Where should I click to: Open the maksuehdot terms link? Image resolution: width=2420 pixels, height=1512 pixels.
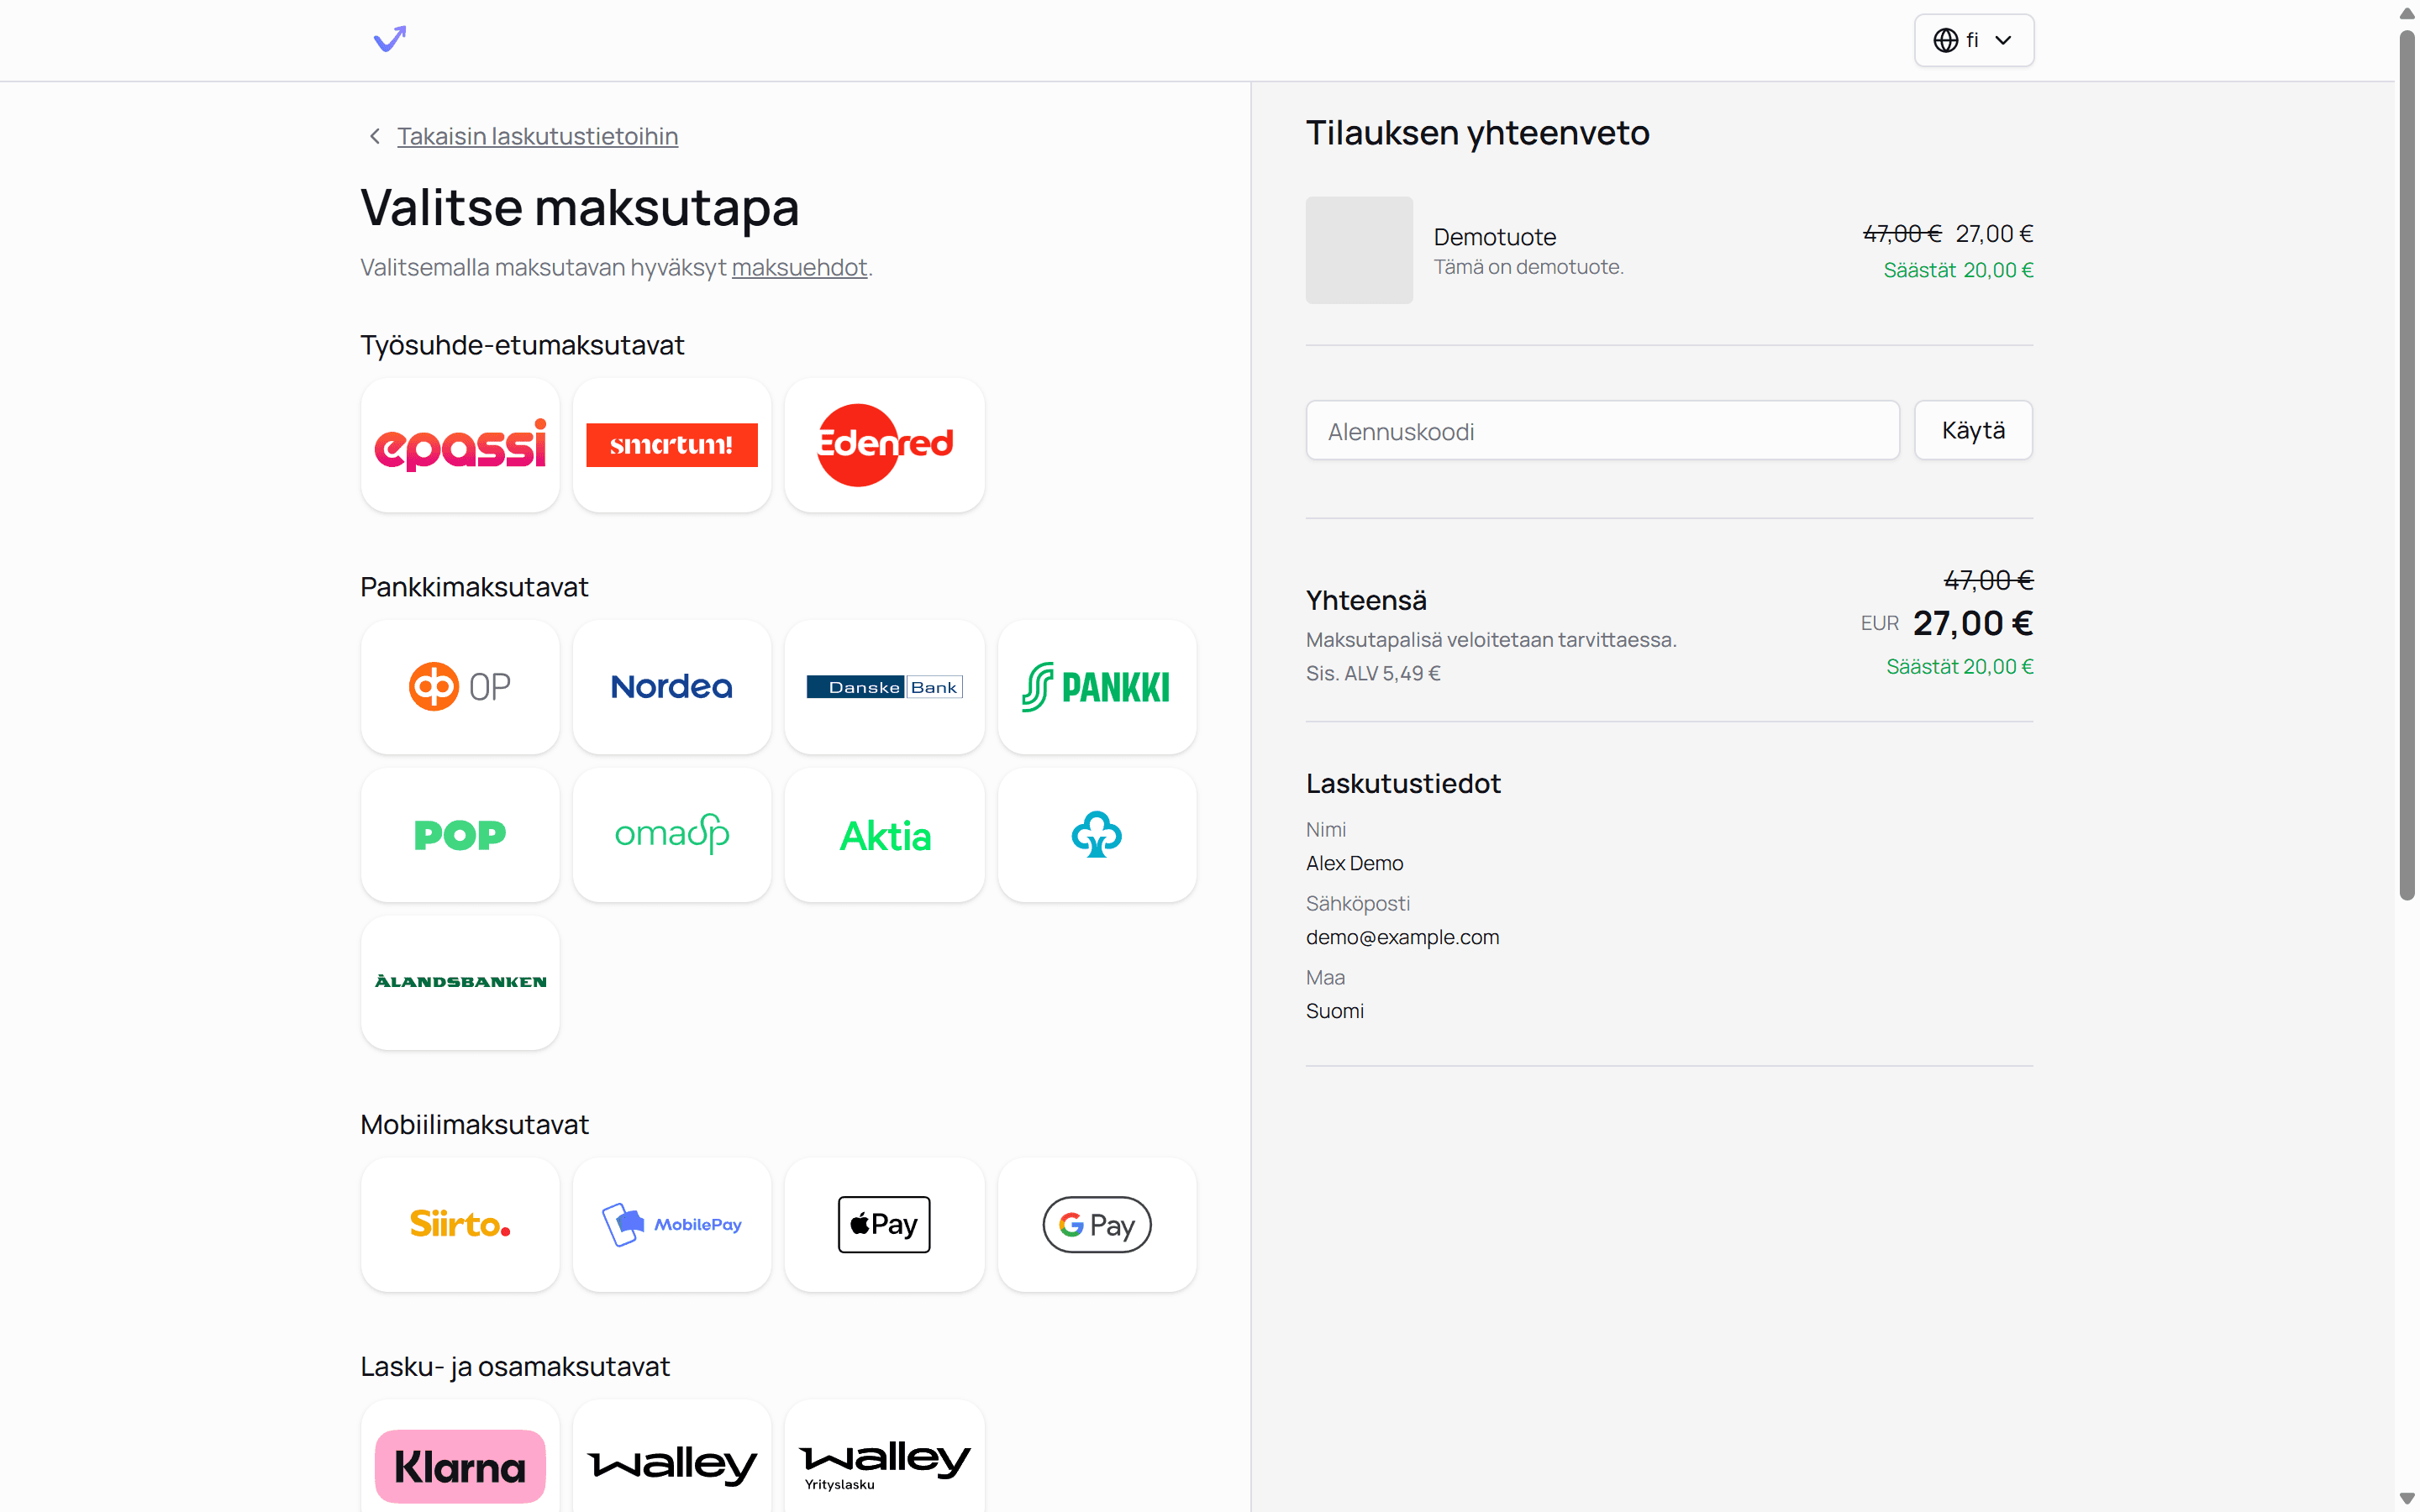799,267
